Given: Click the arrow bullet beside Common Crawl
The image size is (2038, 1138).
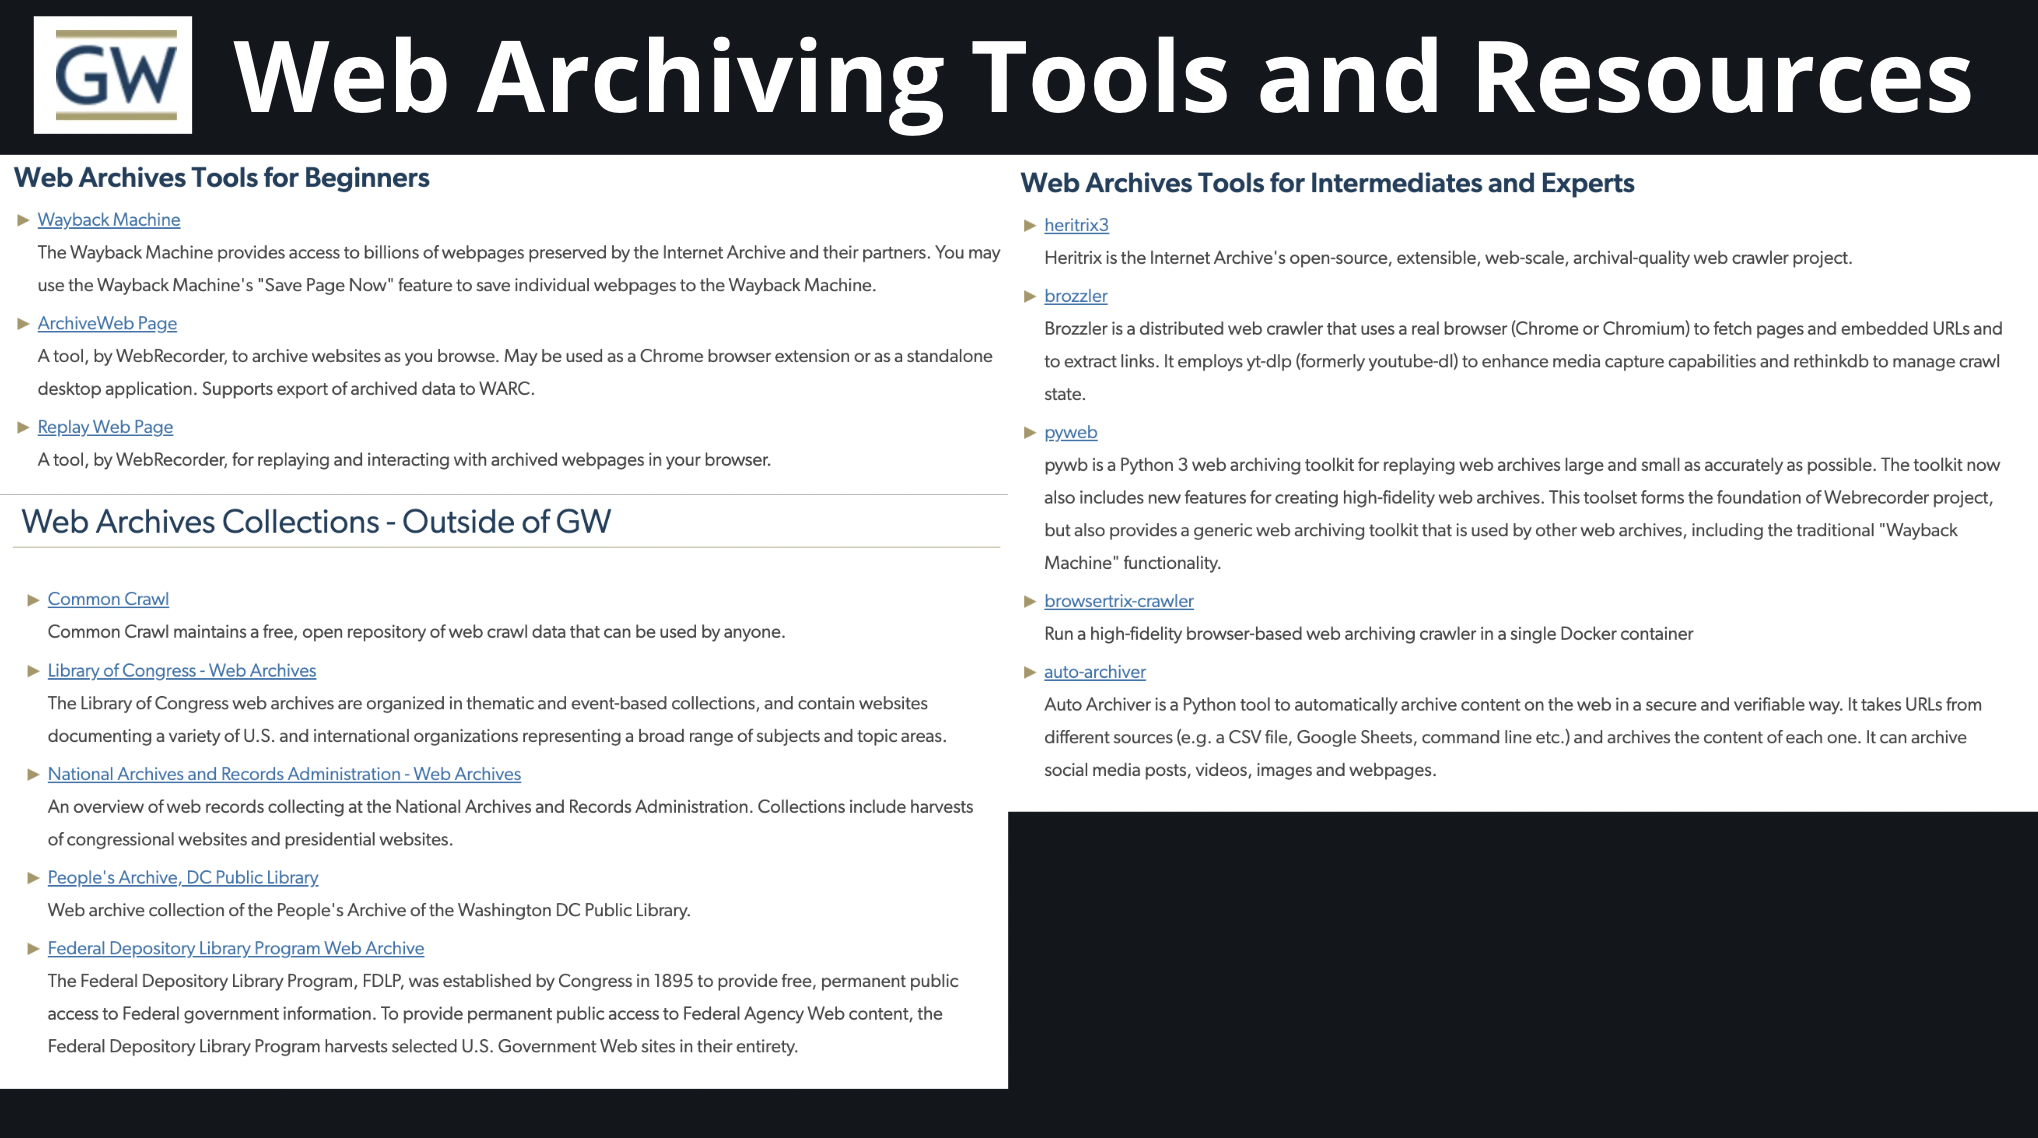Looking at the screenshot, I should point(33,600).
